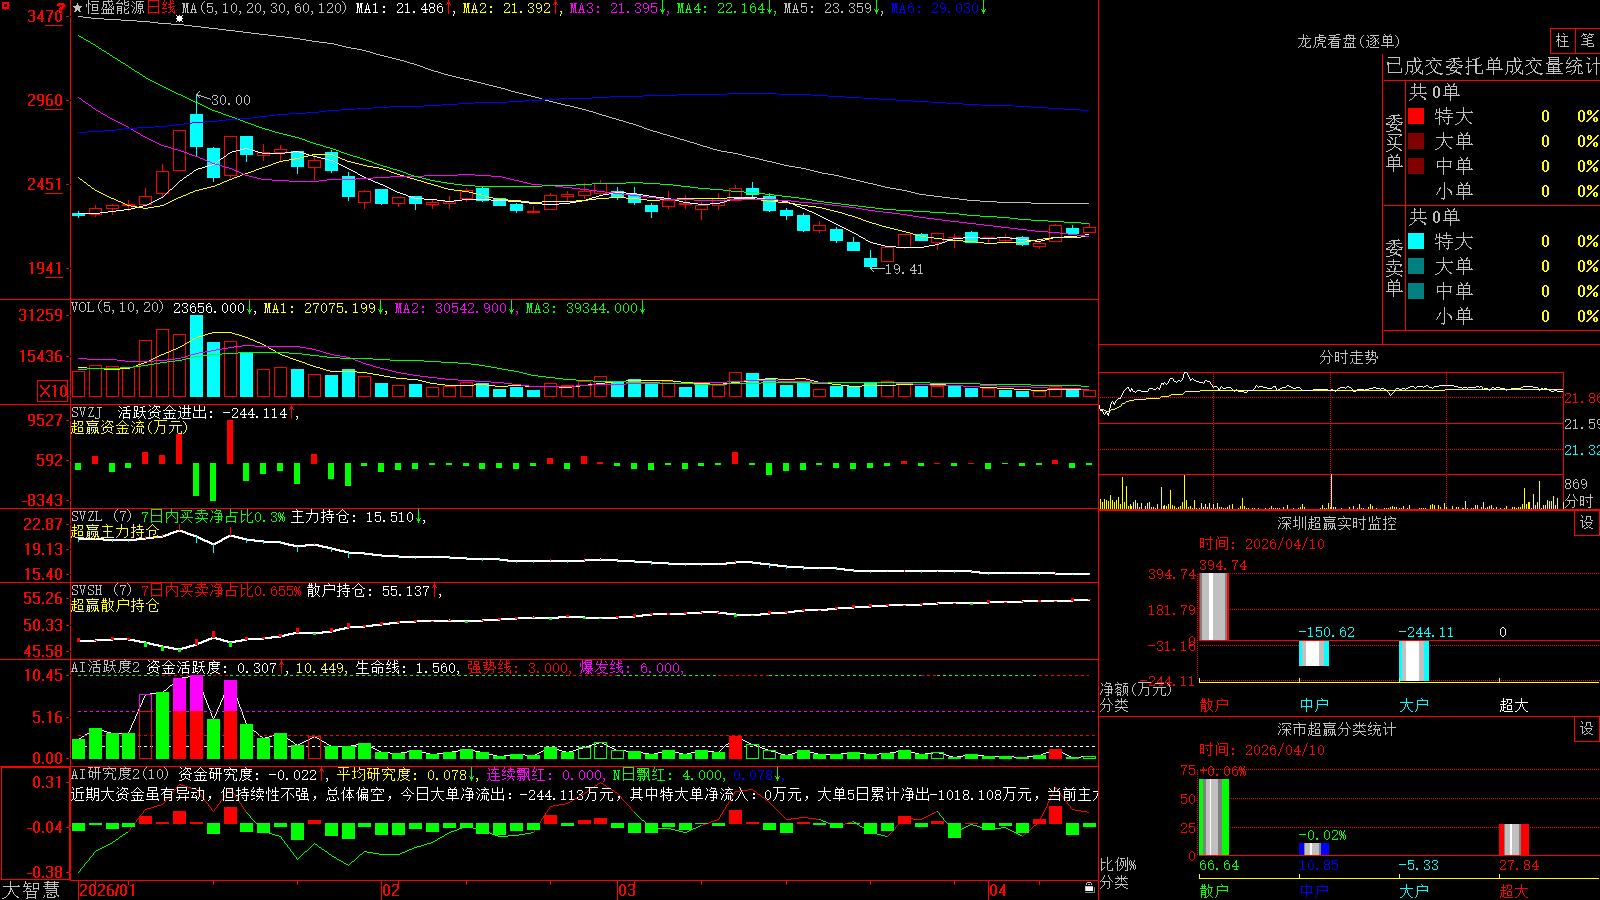Click the 分时走势 panel title

[x=1348, y=357]
